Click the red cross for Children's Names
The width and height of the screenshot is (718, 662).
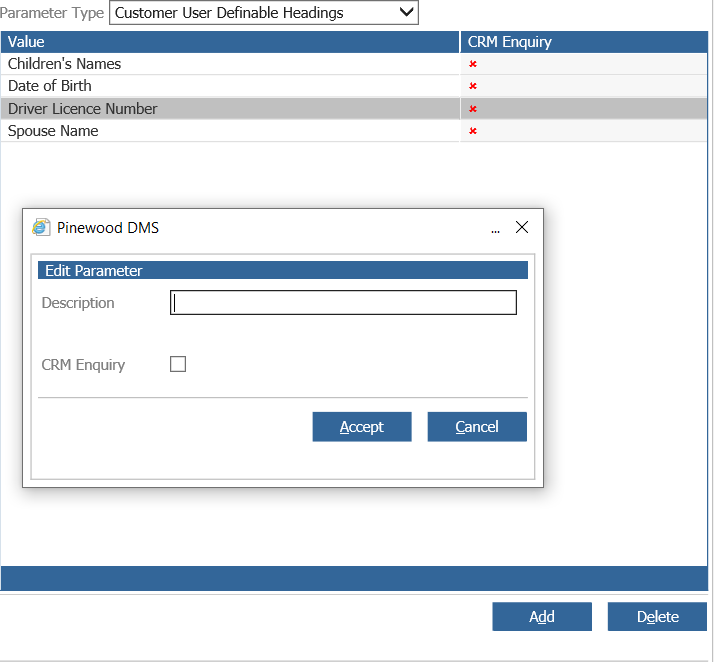click(473, 64)
